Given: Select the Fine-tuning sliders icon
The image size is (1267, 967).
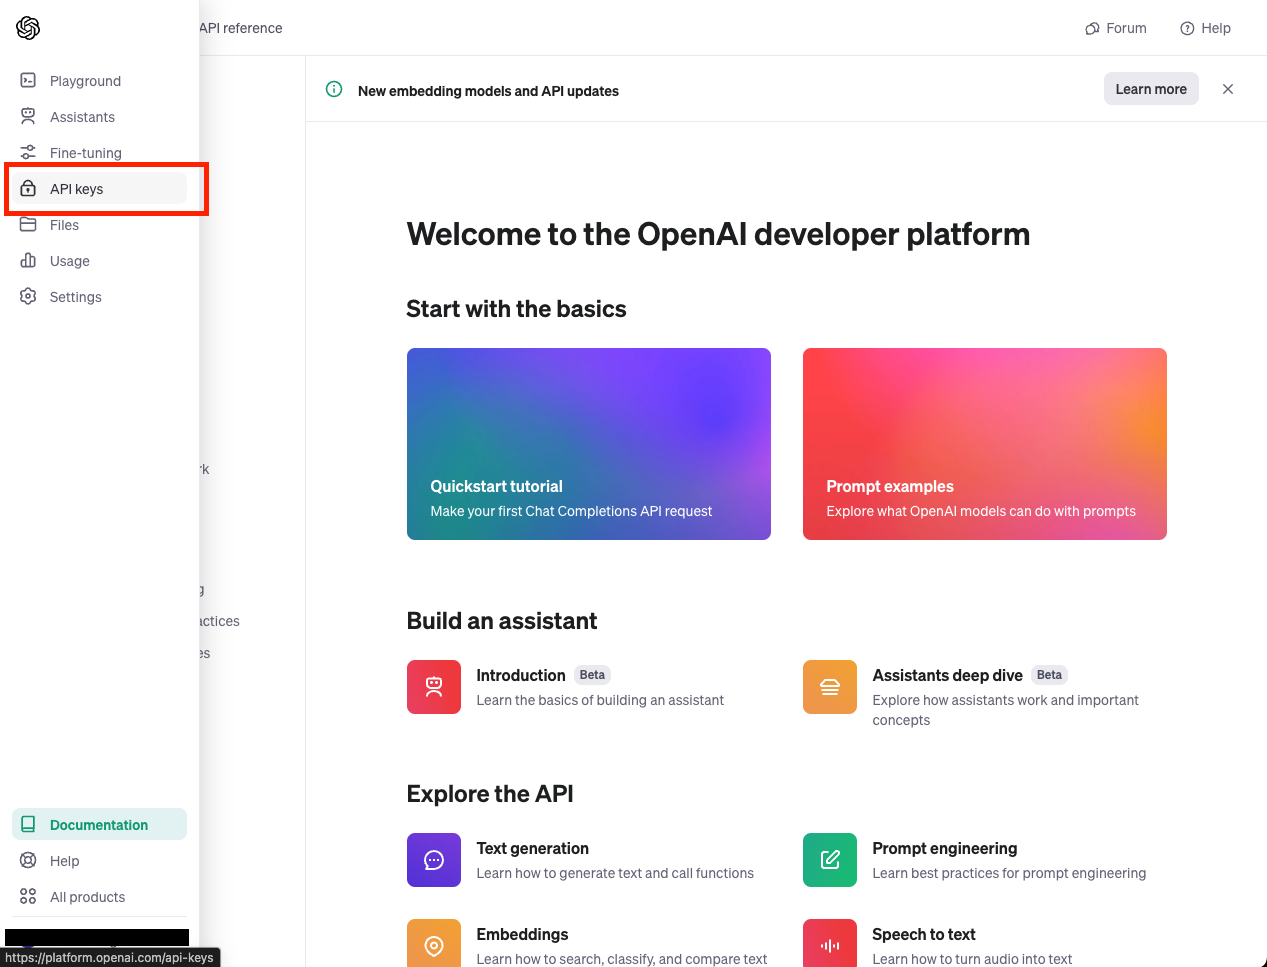Looking at the screenshot, I should (x=28, y=153).
